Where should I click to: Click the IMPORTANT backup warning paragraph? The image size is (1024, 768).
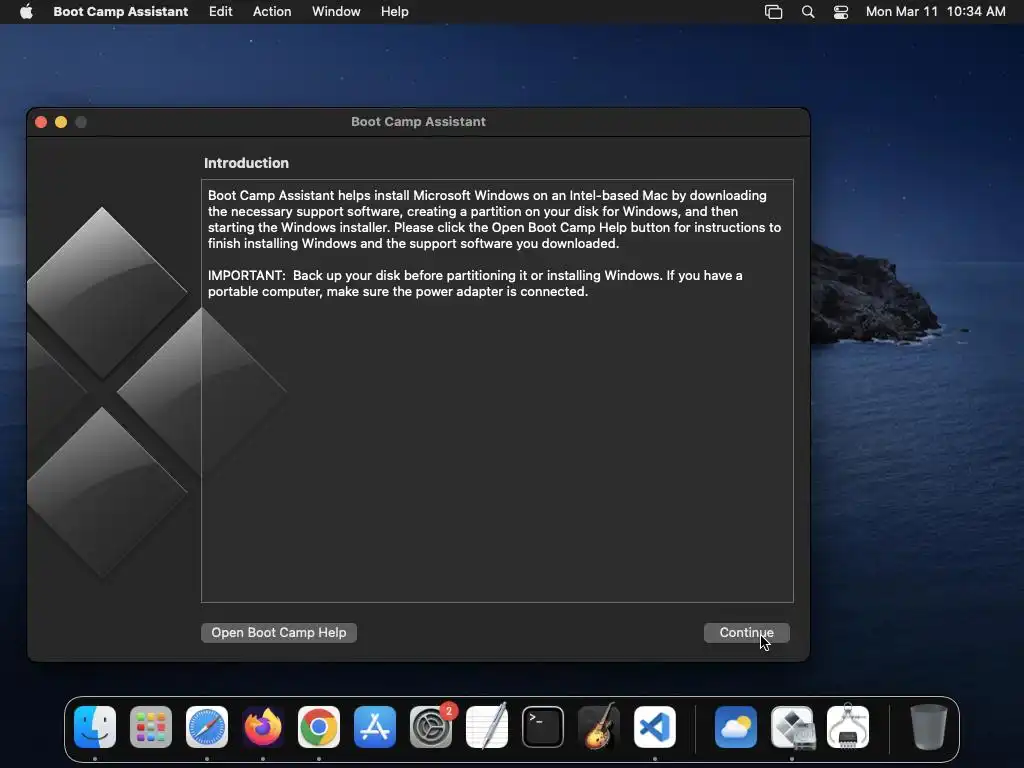point(475,283)
